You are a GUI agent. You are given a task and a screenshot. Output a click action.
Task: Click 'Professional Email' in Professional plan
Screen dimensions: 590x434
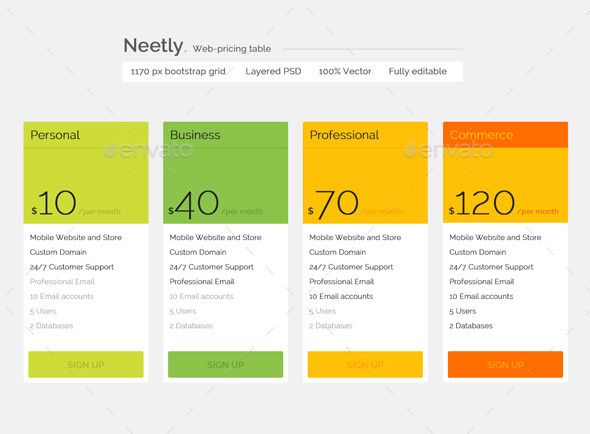pos(341,282)
